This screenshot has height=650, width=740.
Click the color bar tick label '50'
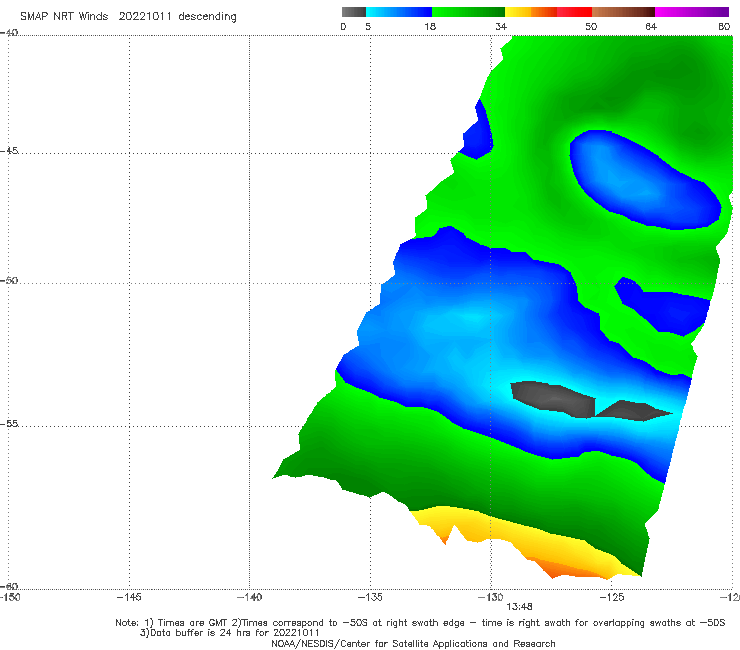(591, 26)
